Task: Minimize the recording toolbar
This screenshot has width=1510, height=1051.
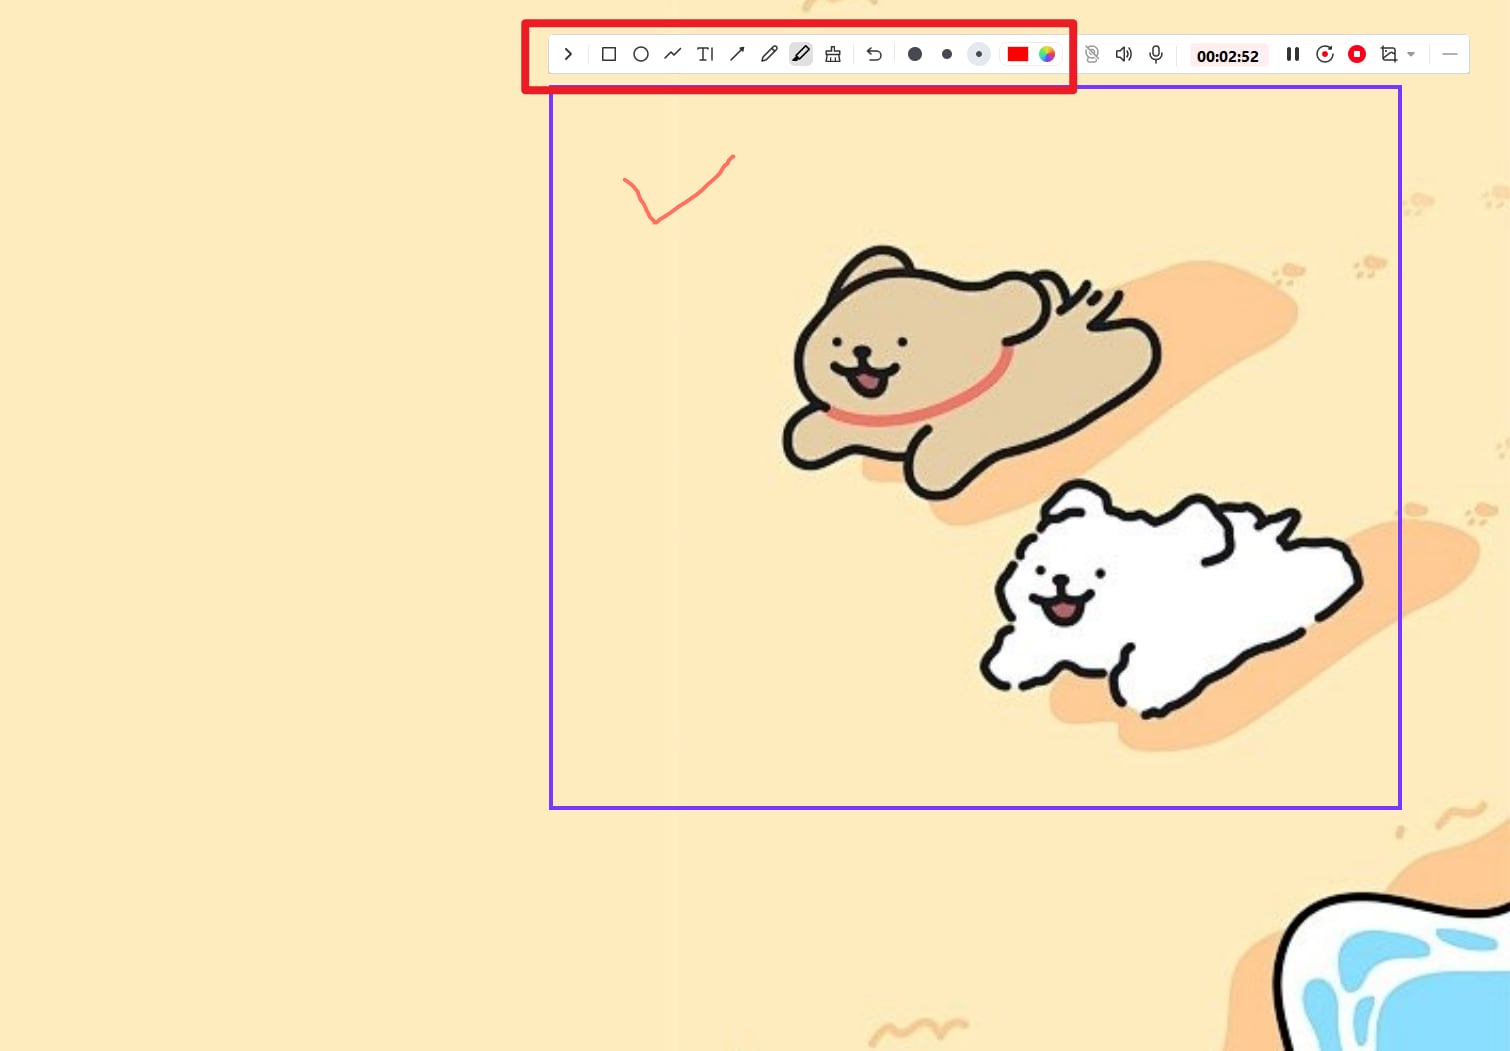Action: (x=1450, y=54)
